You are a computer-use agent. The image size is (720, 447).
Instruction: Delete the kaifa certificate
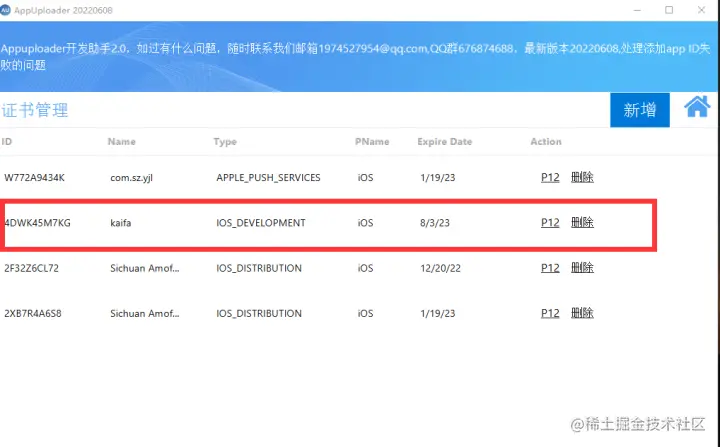(x=582, y=223)
